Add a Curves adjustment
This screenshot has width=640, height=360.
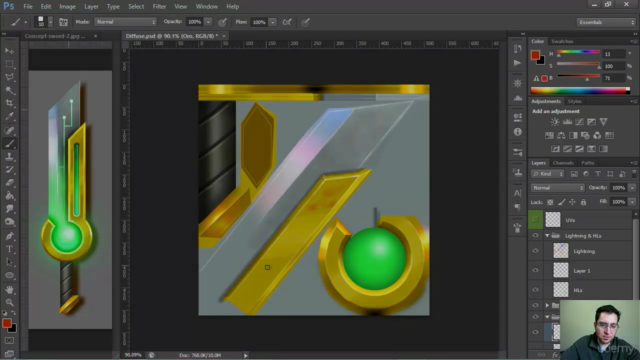point(579,122)
